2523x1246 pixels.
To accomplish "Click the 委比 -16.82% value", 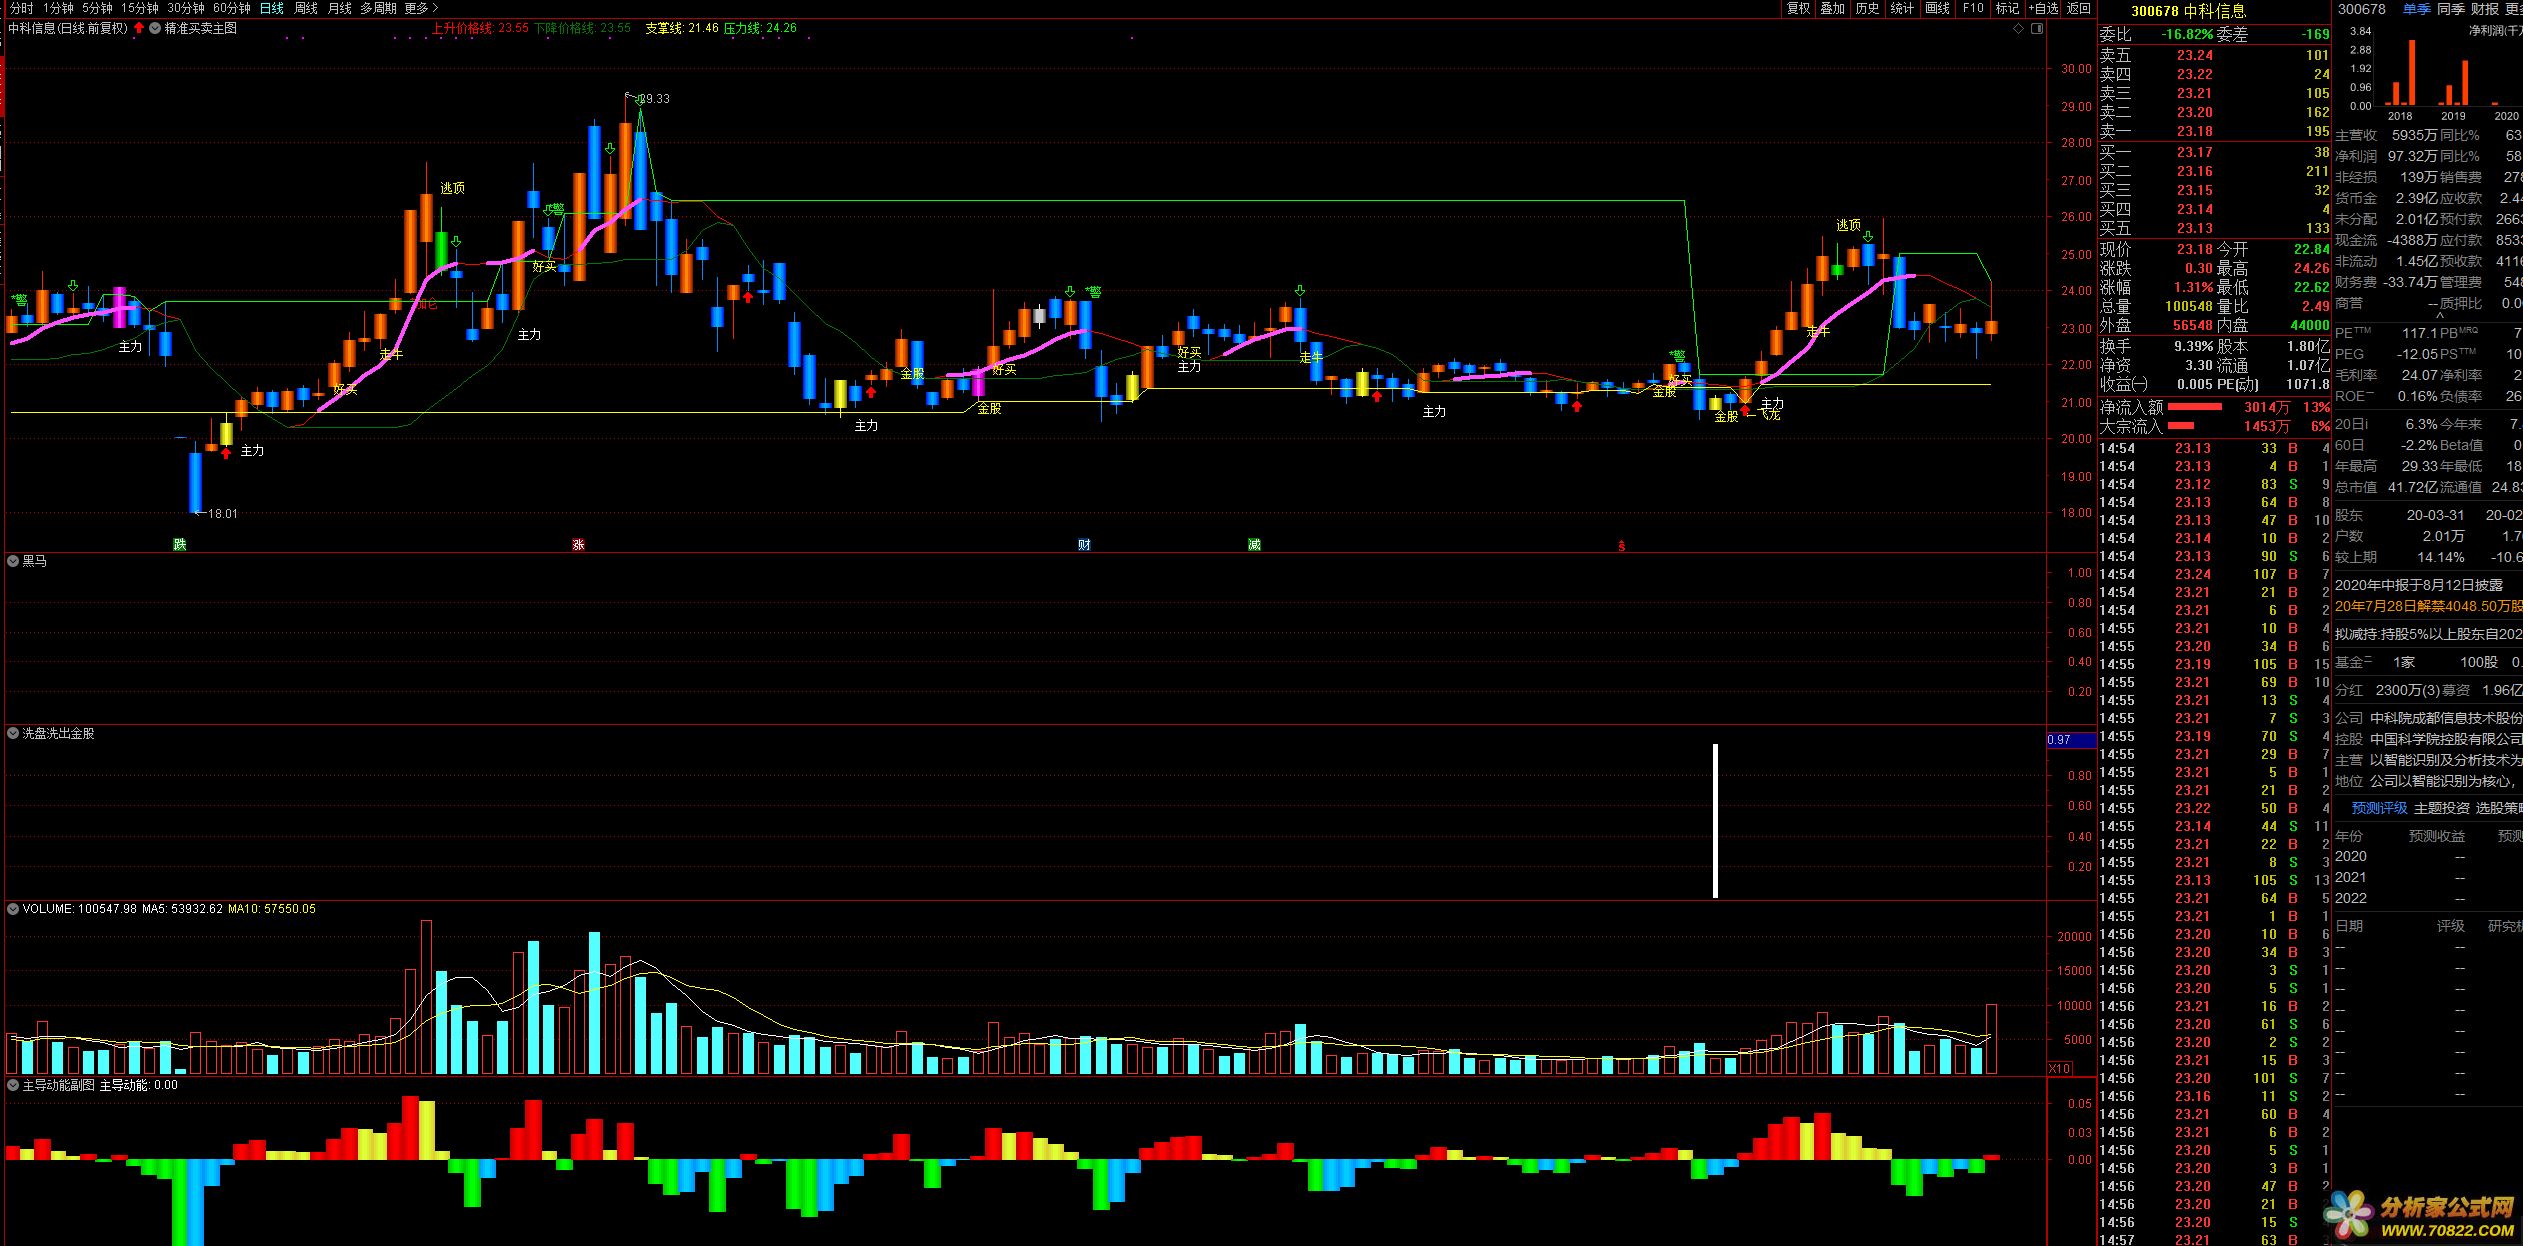I will [x=2186, y=34].
